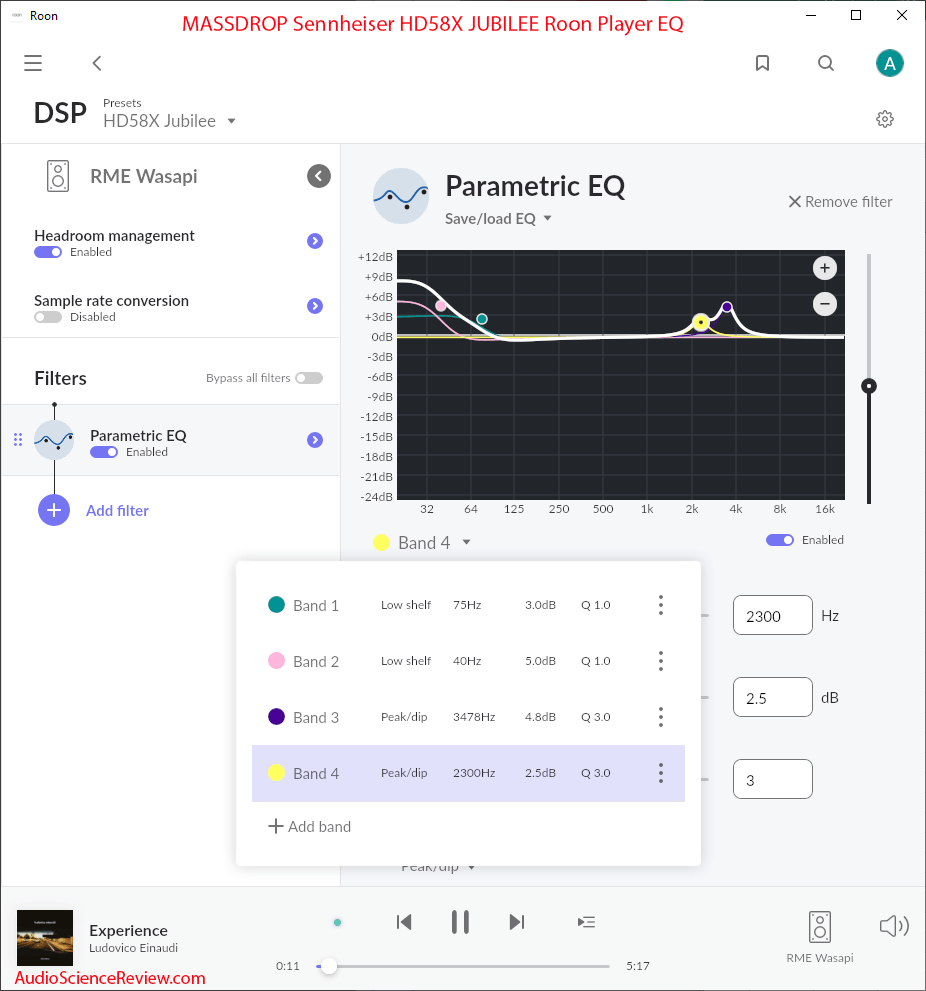Open the bookmarks icon

tap(762, 63)
